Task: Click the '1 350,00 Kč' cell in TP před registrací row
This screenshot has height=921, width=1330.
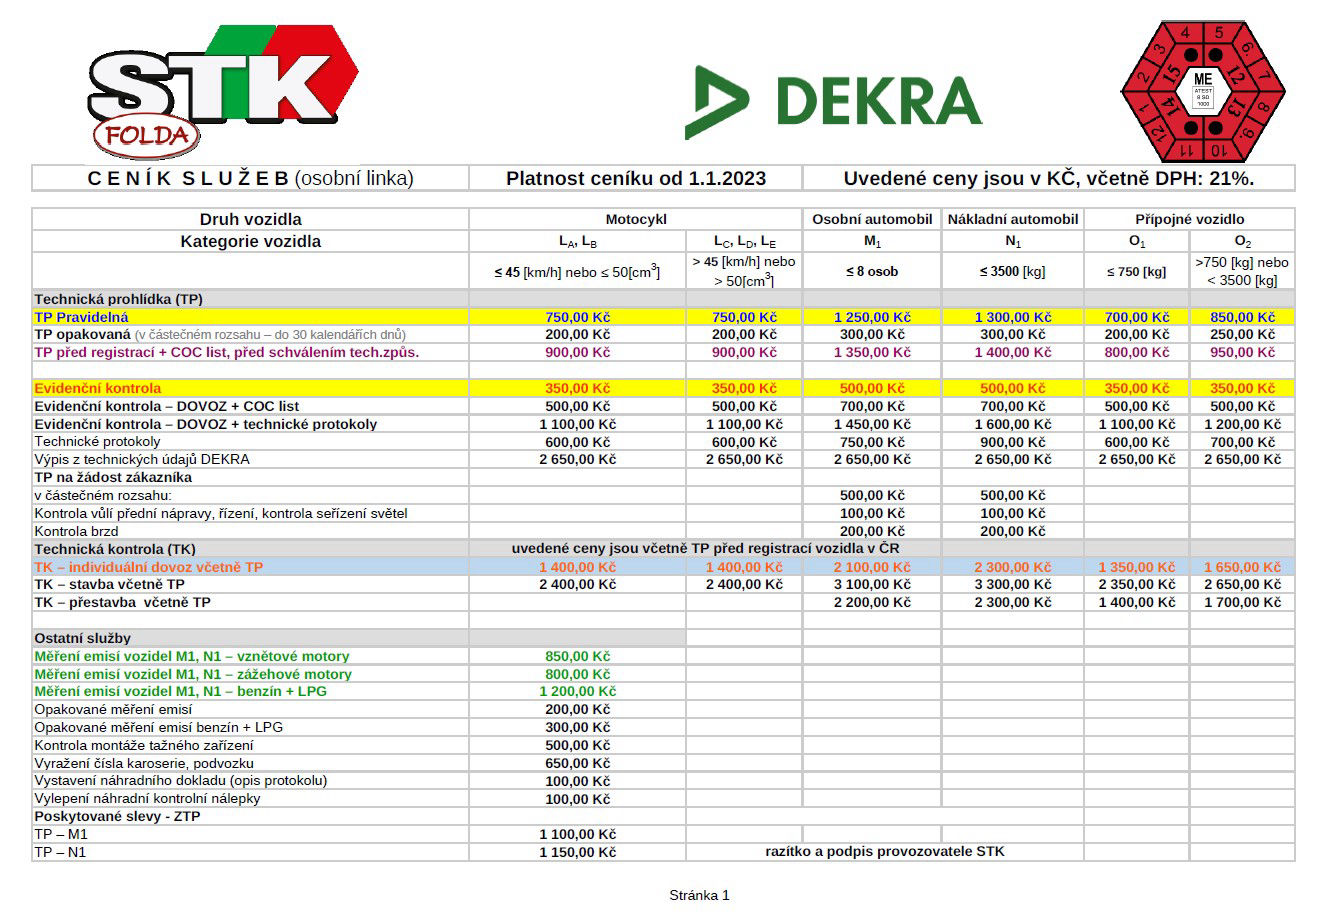Action: coord(872,353)
